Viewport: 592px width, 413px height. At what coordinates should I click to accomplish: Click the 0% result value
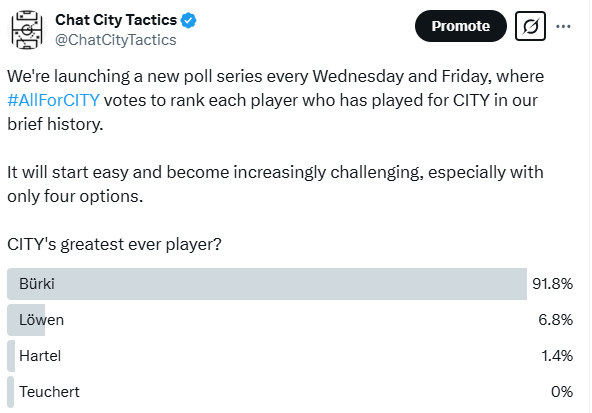tap(562, 392)
